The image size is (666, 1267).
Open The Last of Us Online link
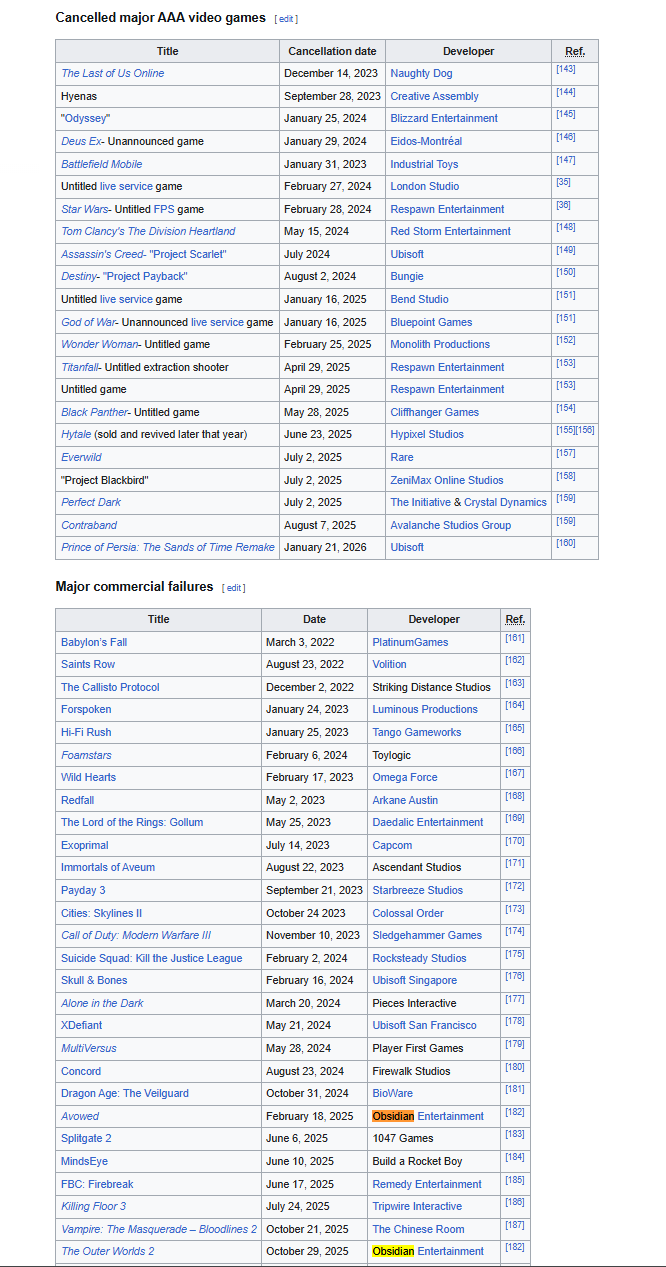pyautogui.click(x=112, y=73)
